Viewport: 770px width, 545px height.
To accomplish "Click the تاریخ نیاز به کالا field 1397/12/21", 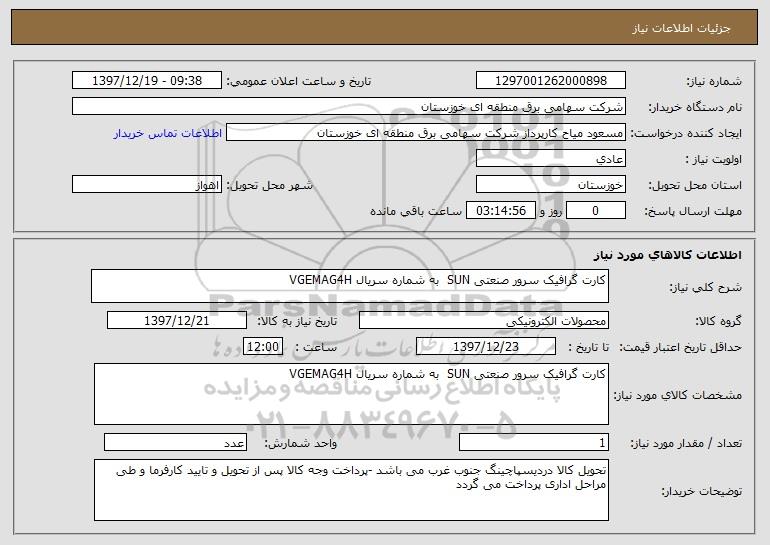I will point(177,321).
